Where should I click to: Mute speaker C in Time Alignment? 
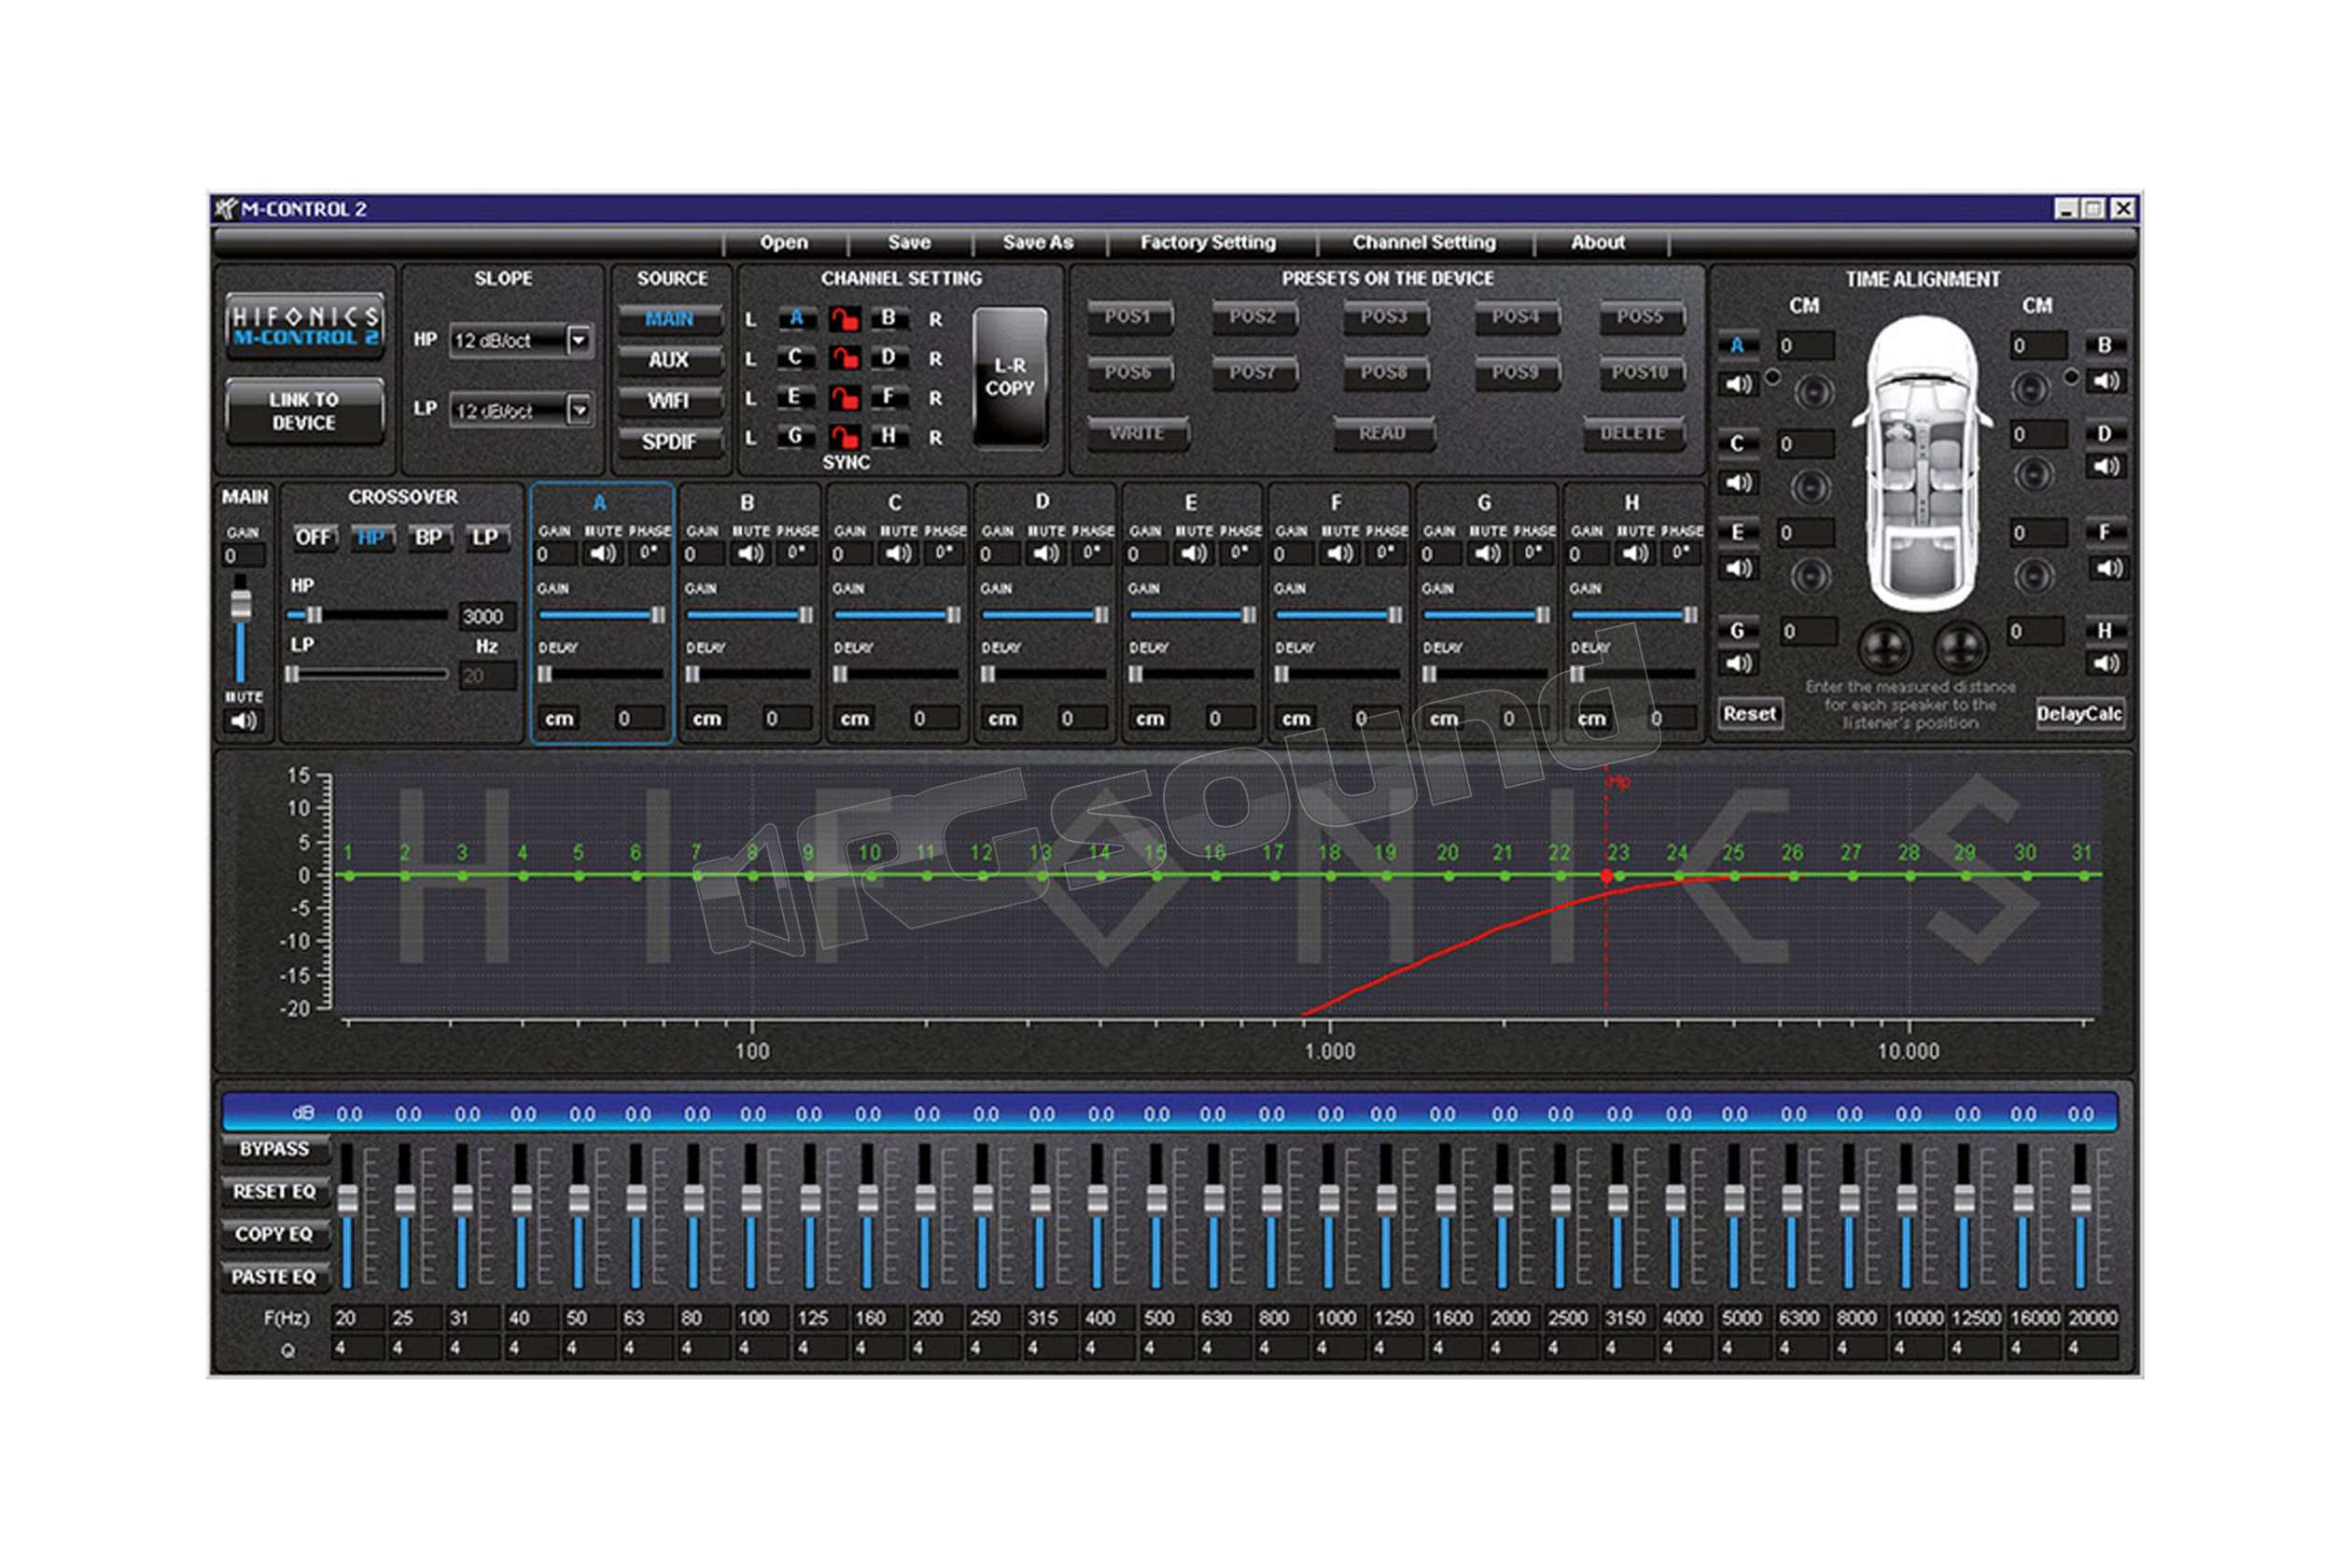(1738, 483)
